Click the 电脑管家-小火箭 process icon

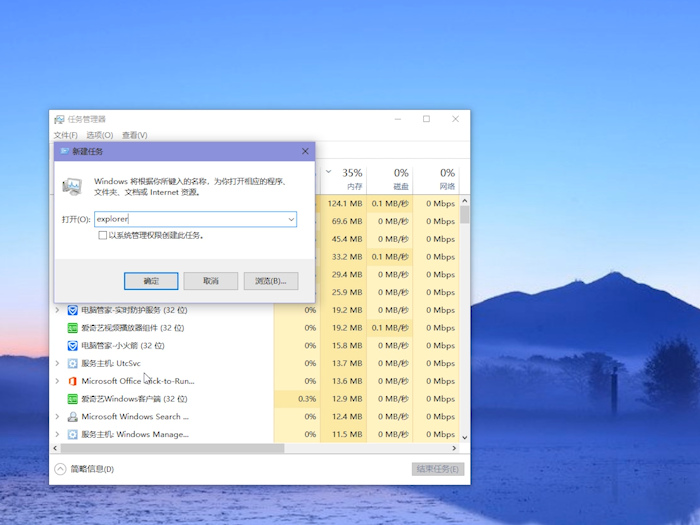point(72,346)
